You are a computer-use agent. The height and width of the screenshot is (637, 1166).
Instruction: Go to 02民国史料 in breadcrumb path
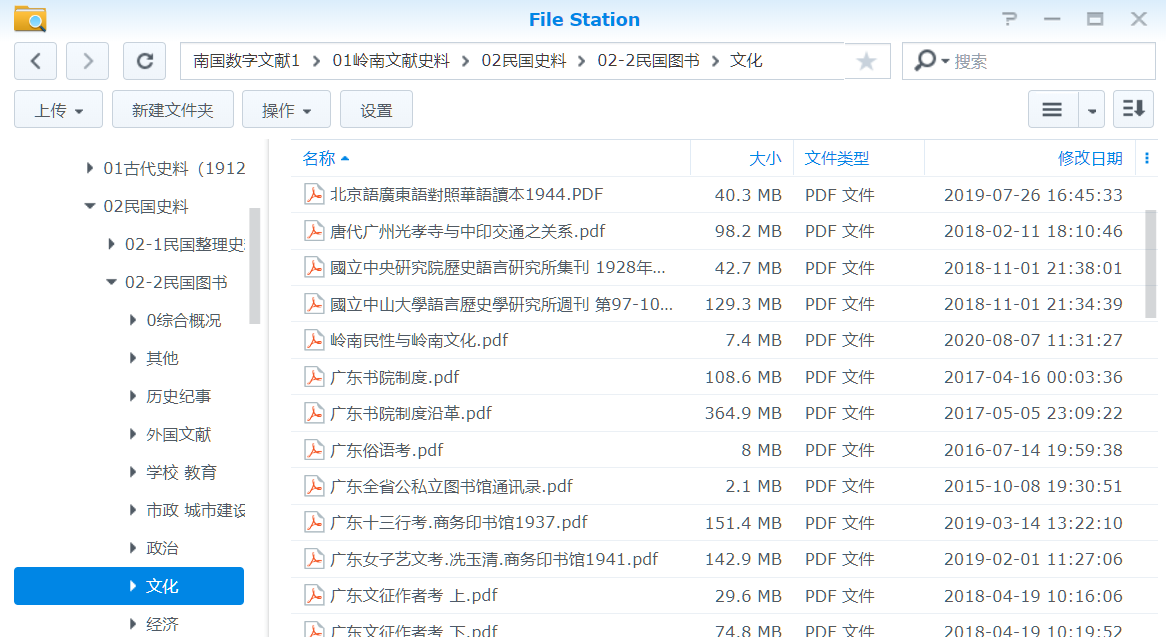click(x=523, y=61)
